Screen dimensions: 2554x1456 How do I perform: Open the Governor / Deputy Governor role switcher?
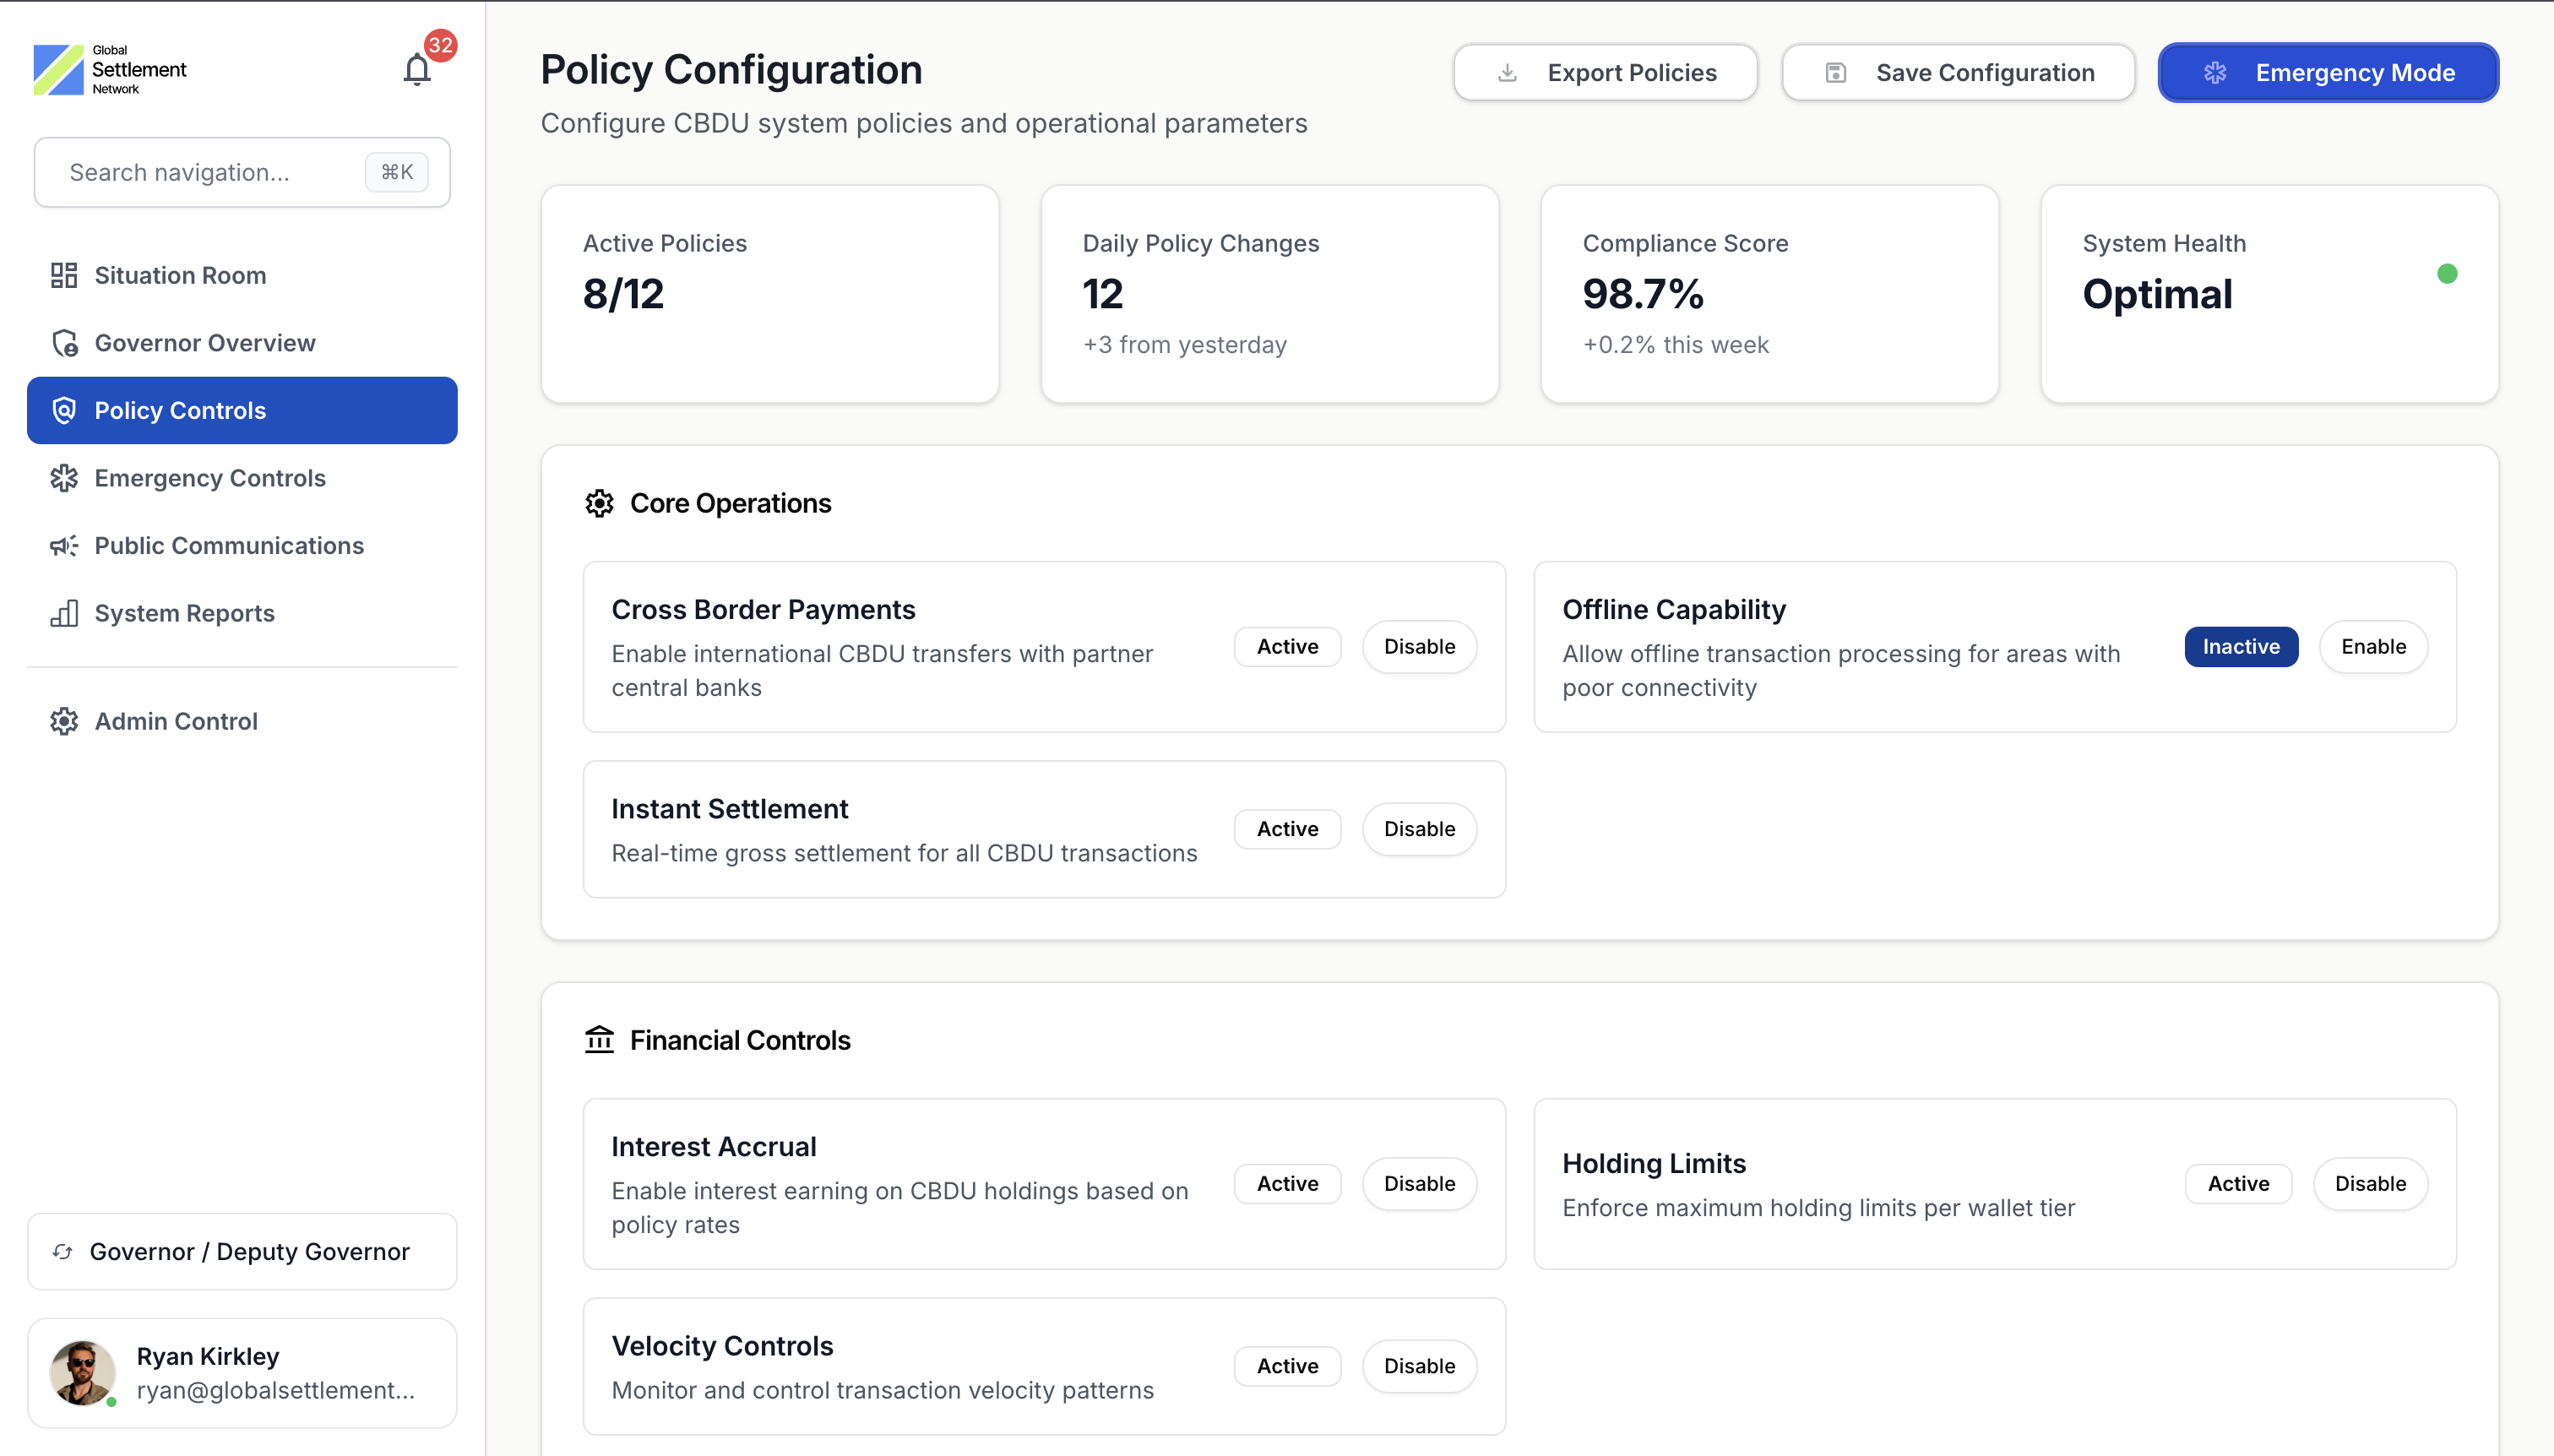click(x=241, y=1251)
